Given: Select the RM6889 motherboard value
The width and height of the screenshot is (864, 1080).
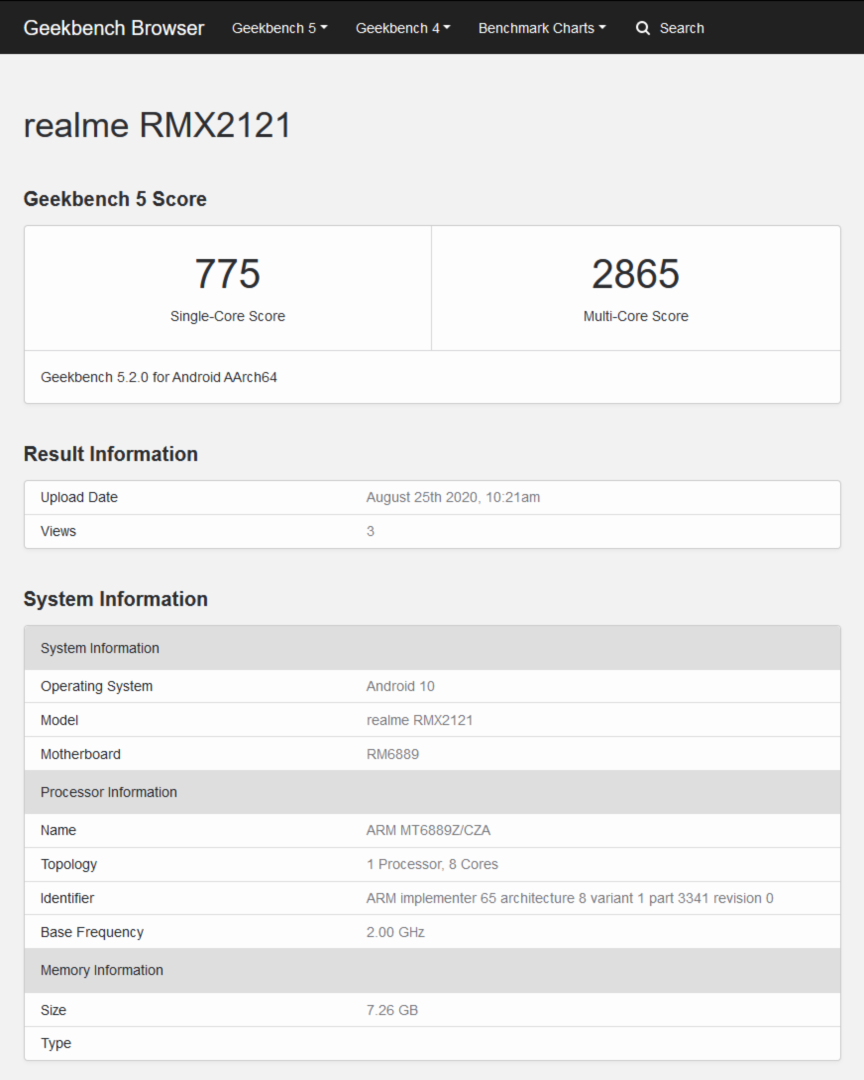Looking at the screenshot, I should pos(392,754).
